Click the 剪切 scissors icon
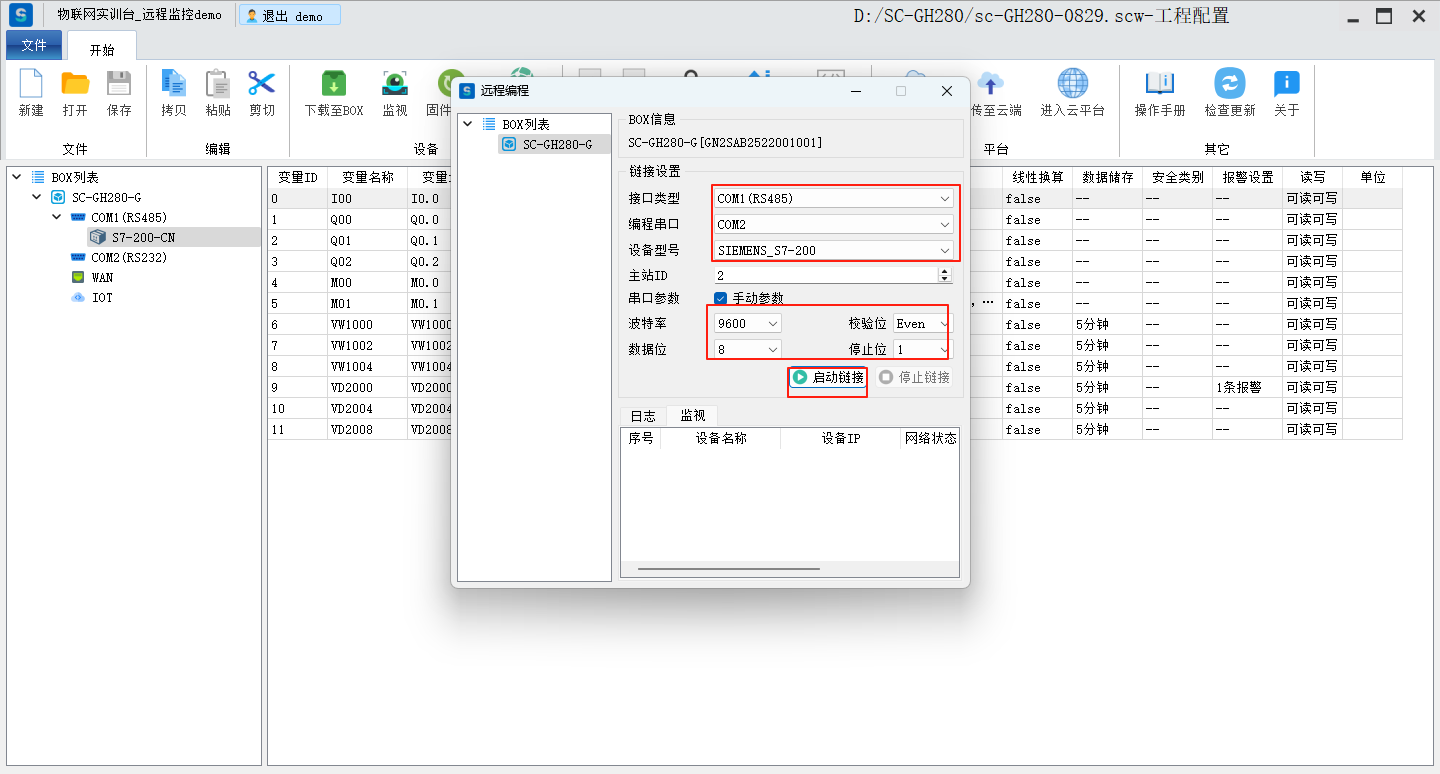This screenshot has height=774, width=1440. (x=262, y=84)
